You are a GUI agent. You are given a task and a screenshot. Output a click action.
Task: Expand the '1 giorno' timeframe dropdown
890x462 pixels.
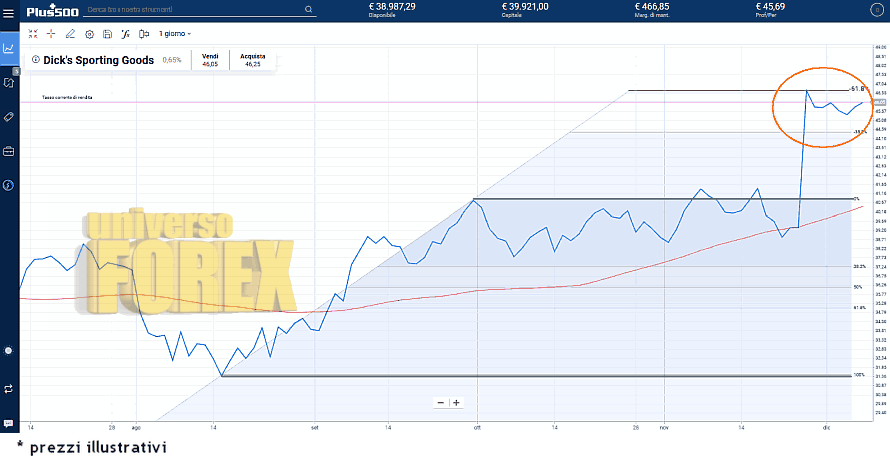pyautogui.click(x=175, y=33)
